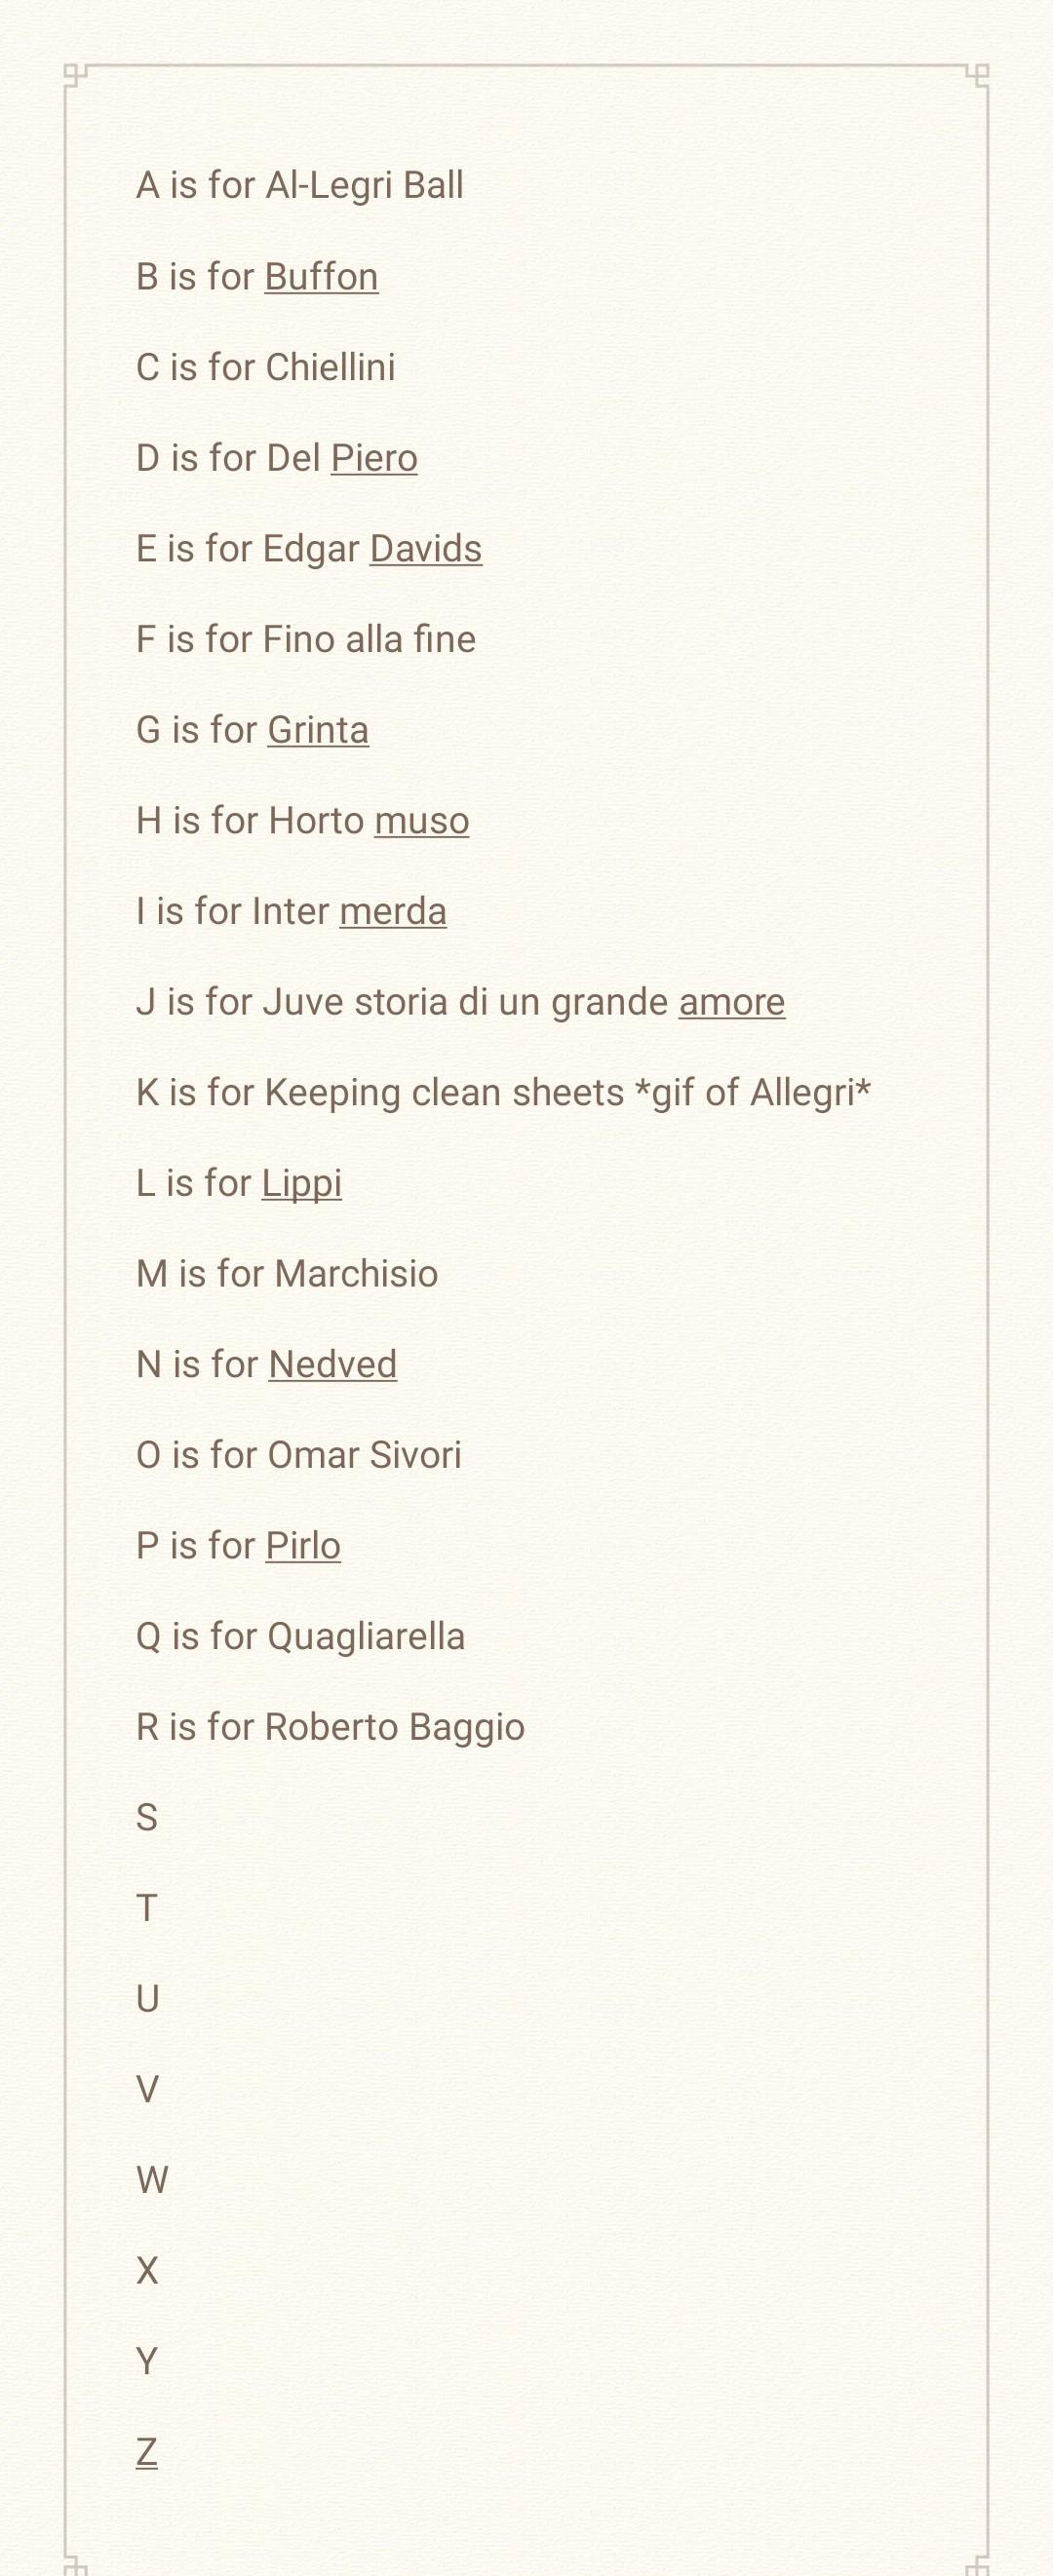1053x2576 pixels.
Task: Click on 'Roberto Baggio' text
Action: click(395, 1728)
